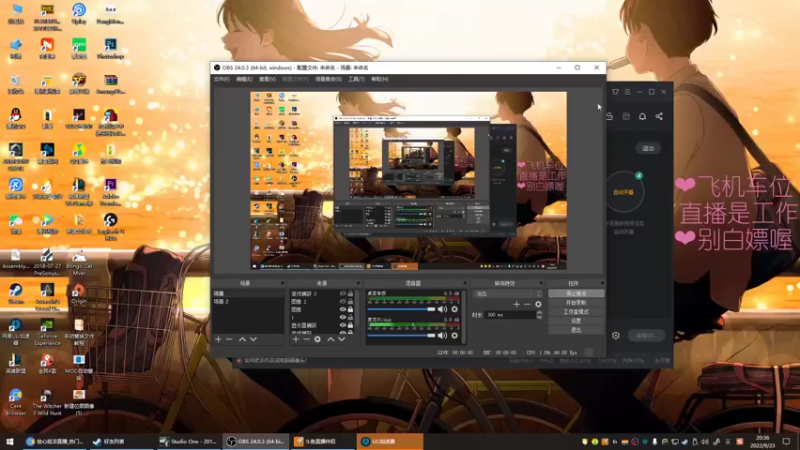800x450 pixels.
Task: Open mic/aux audio settings gear
Action: pyautogui.click(x=455, y=335)
